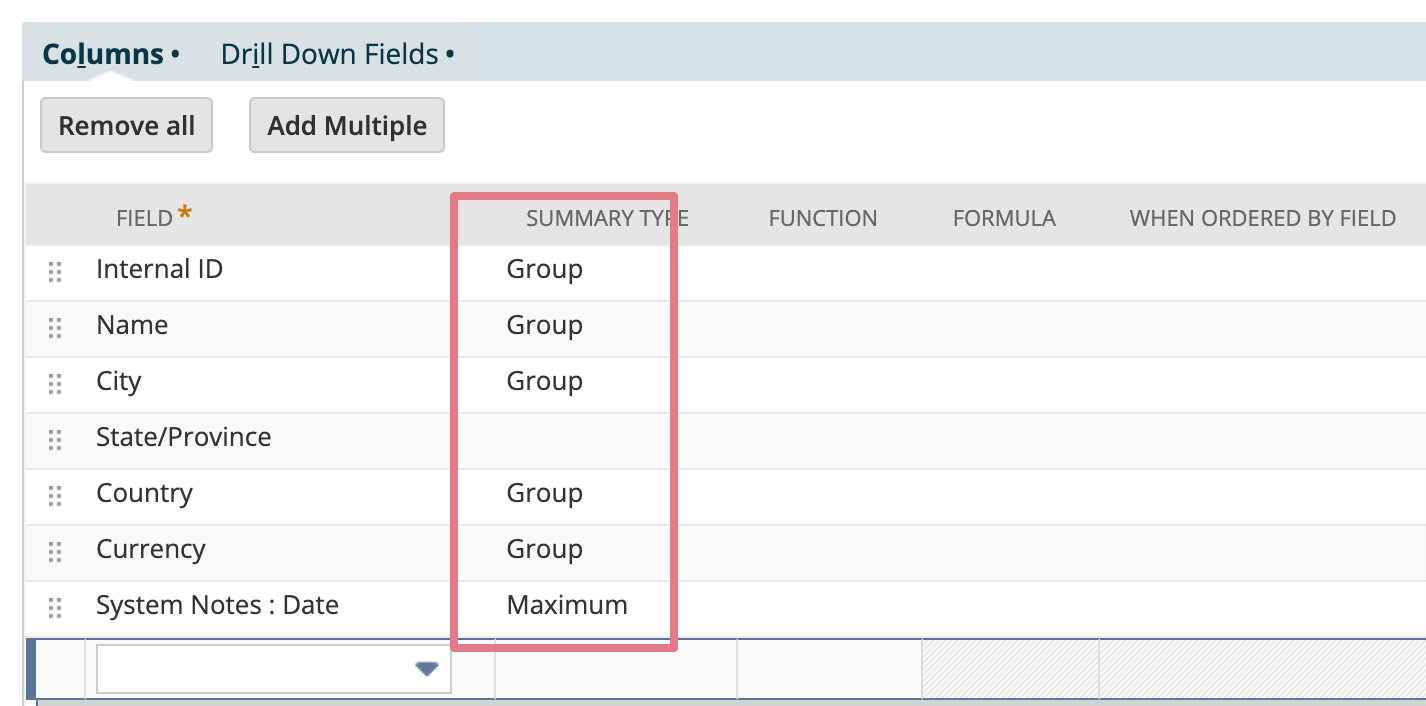Click the Formula column header
The width and height of the screenshot is (1426, 706).
pyautogui.click(x=1004, y=218)
